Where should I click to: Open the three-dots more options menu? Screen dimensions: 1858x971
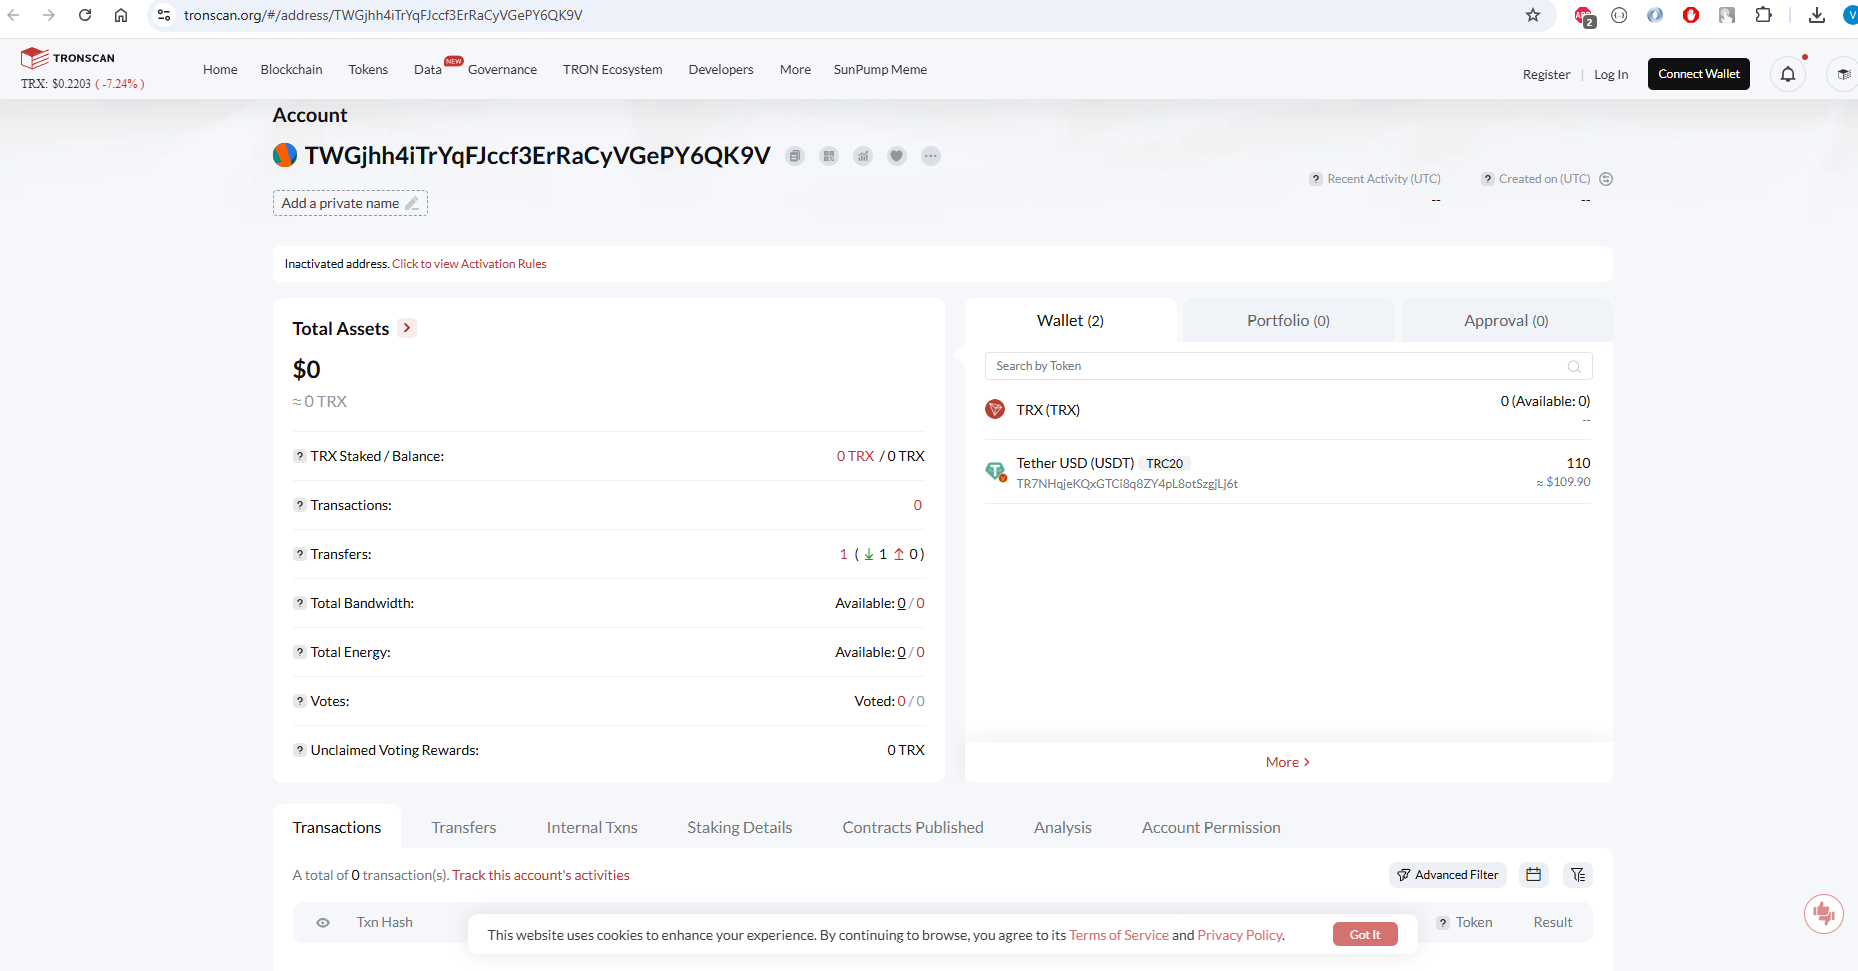coord(931,156)
